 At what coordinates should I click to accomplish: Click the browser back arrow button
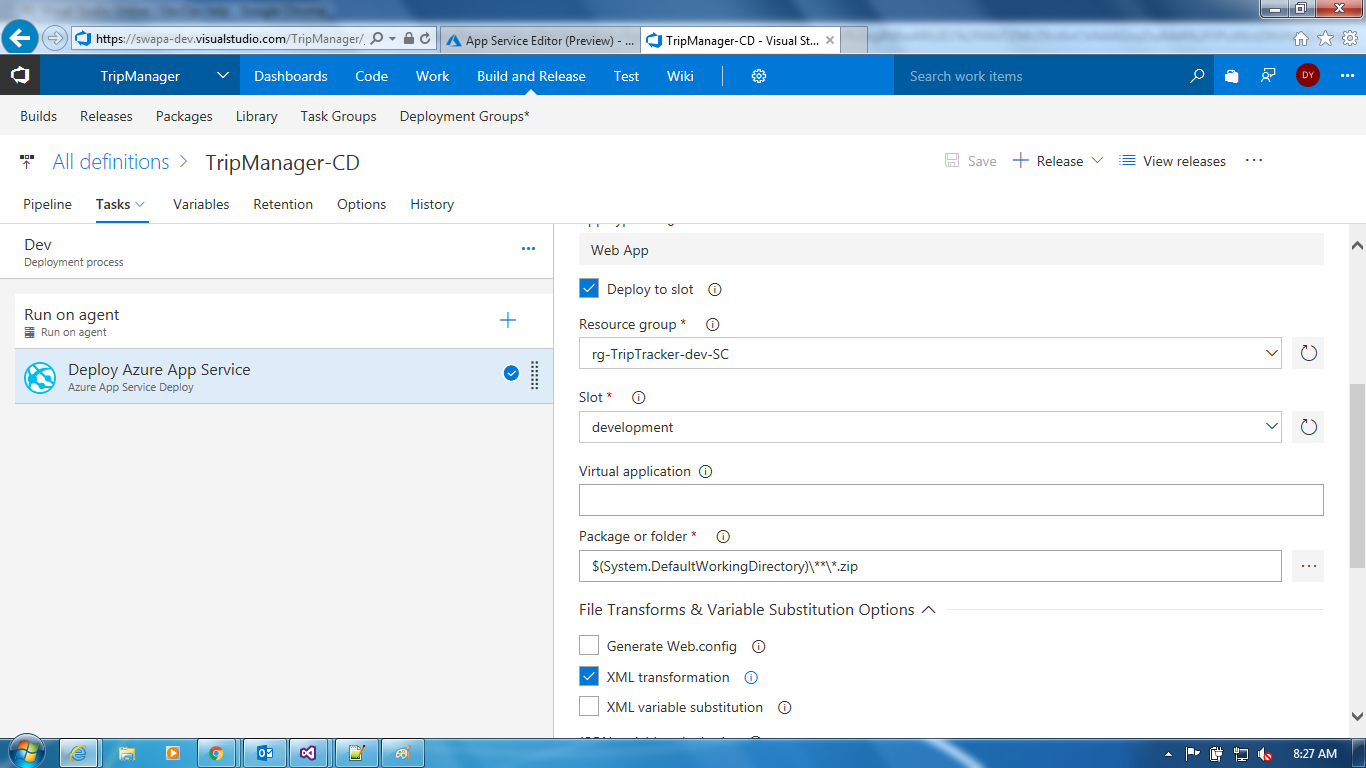[21, 38]
